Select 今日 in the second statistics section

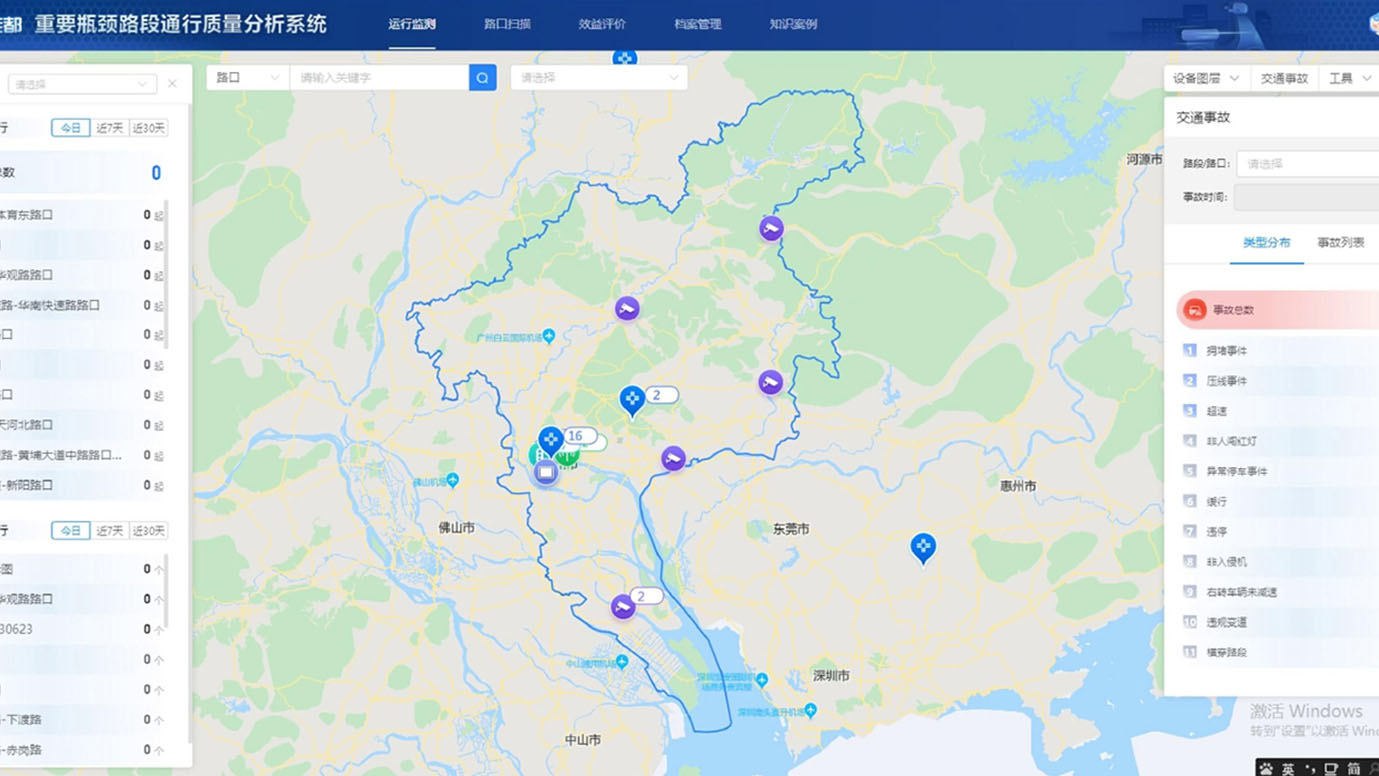click(70, 531)
